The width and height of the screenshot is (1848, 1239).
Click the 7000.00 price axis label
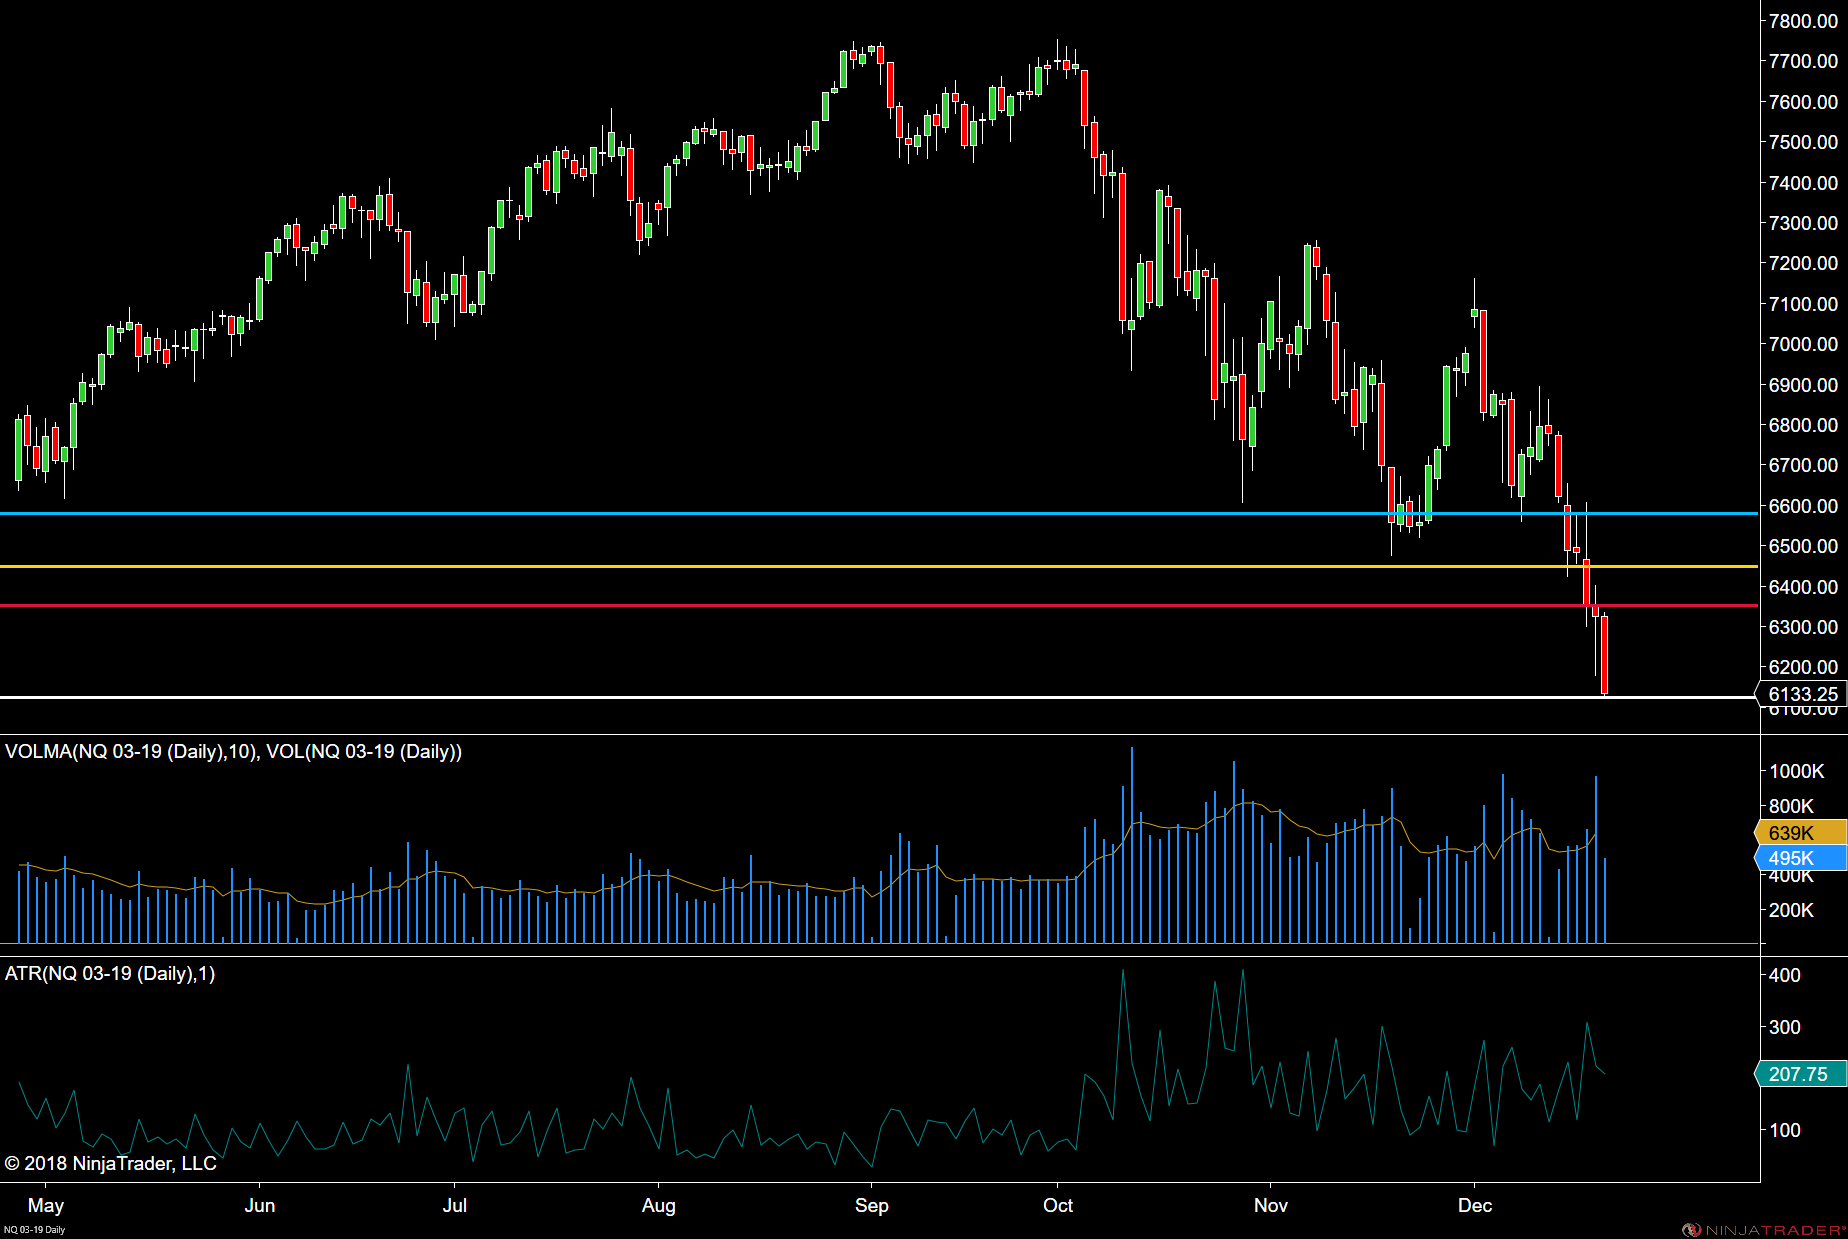(x=1803, y=344)
